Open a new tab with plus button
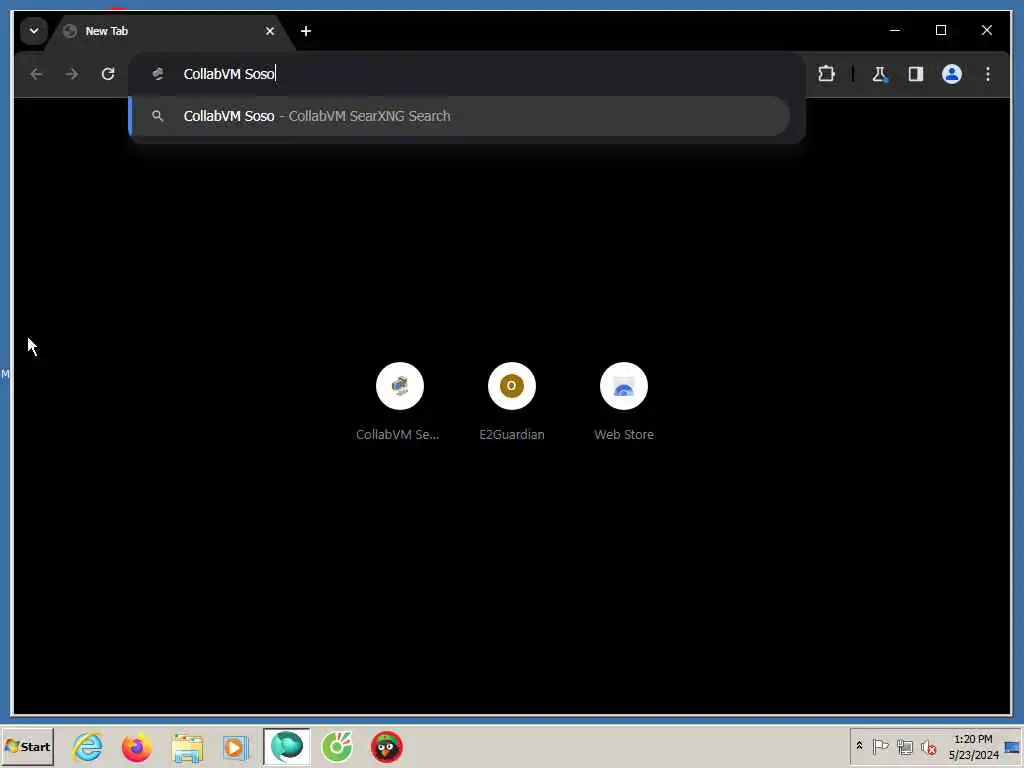 [306, 31]
